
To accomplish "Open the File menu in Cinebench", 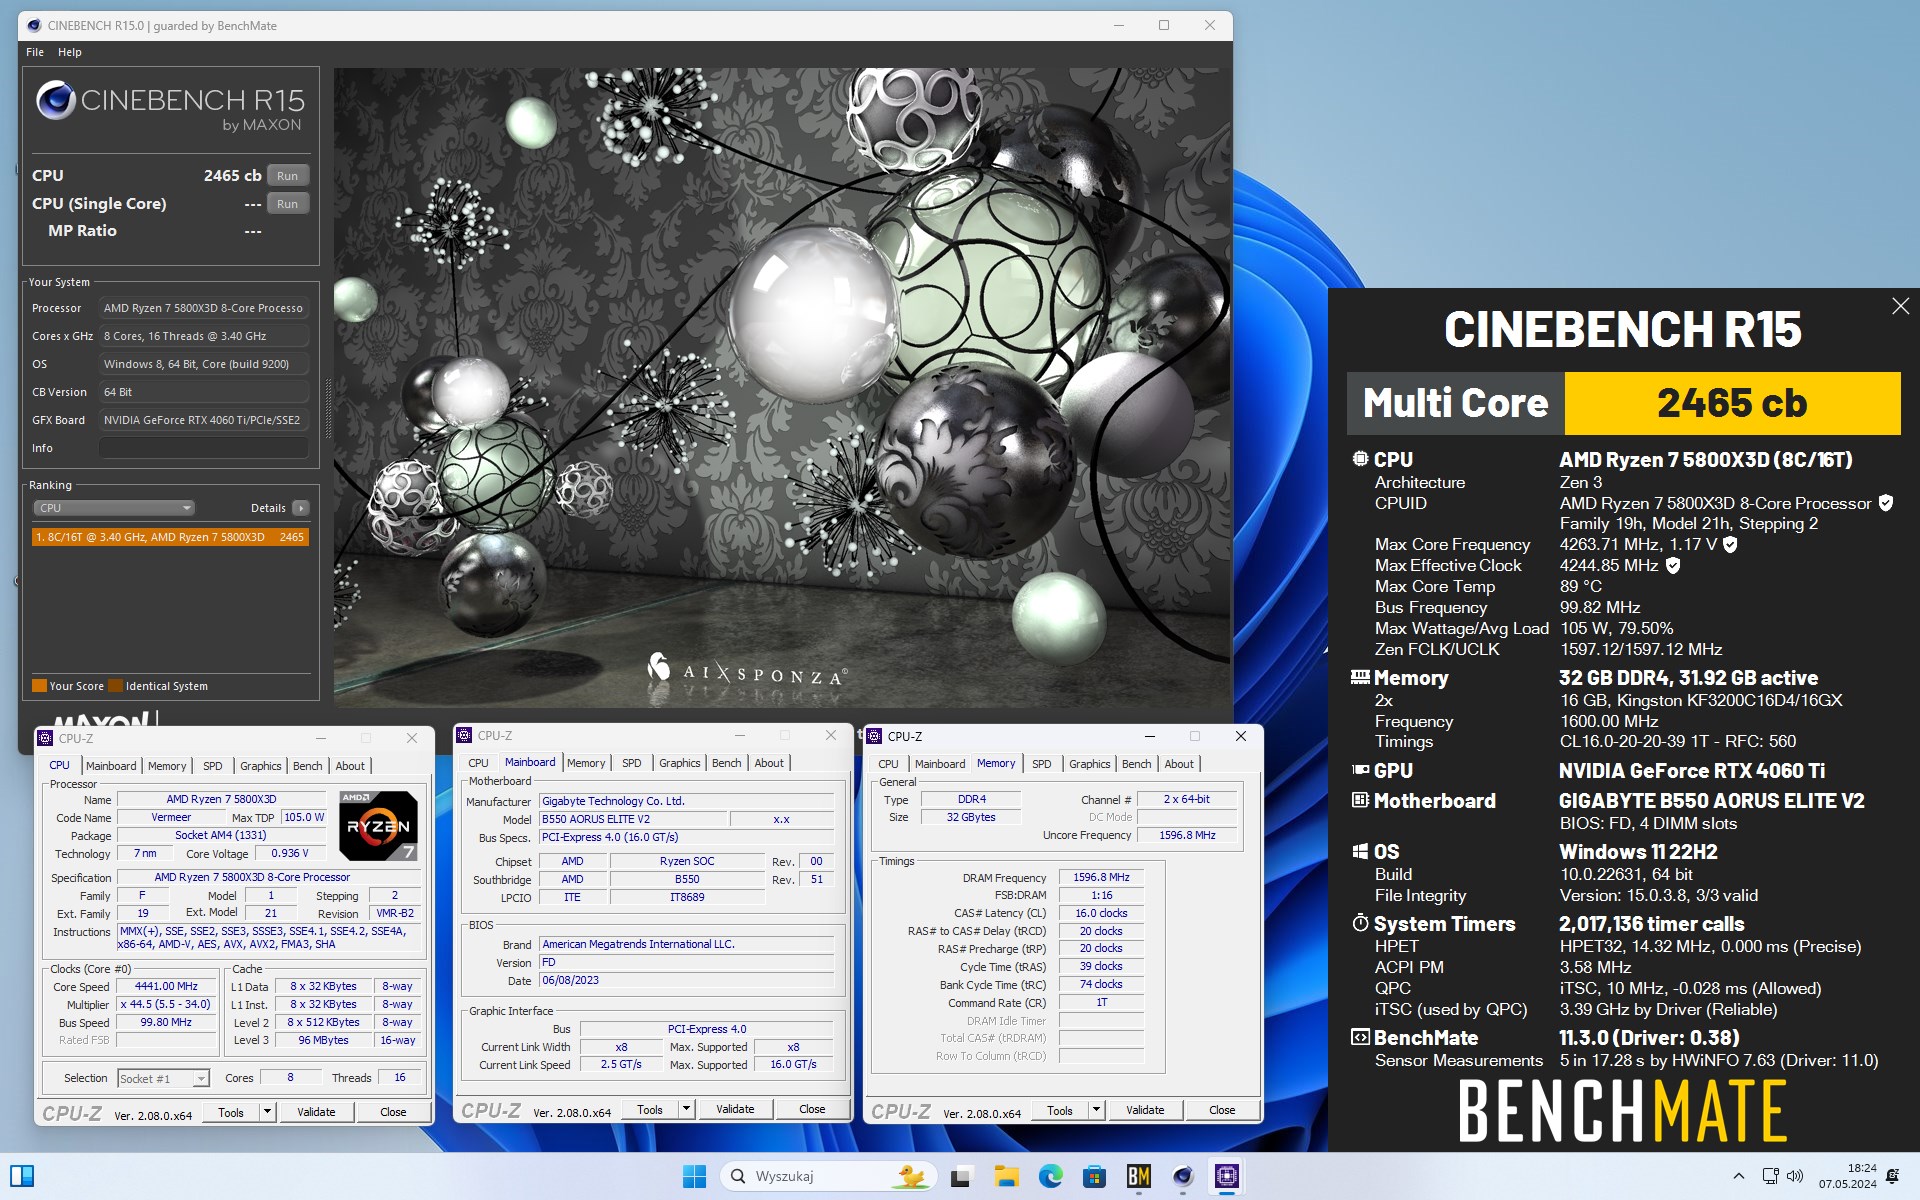I will 35,52.
